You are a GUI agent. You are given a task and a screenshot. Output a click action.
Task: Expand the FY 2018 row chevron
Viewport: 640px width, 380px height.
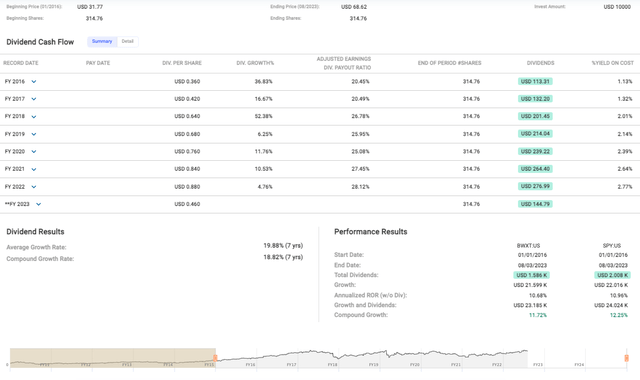34,117
